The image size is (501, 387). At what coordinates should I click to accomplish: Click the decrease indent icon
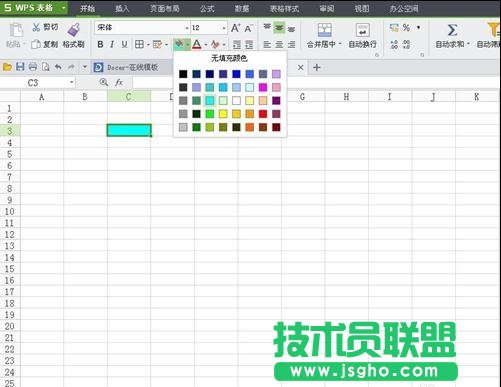[x=237, y=44]
